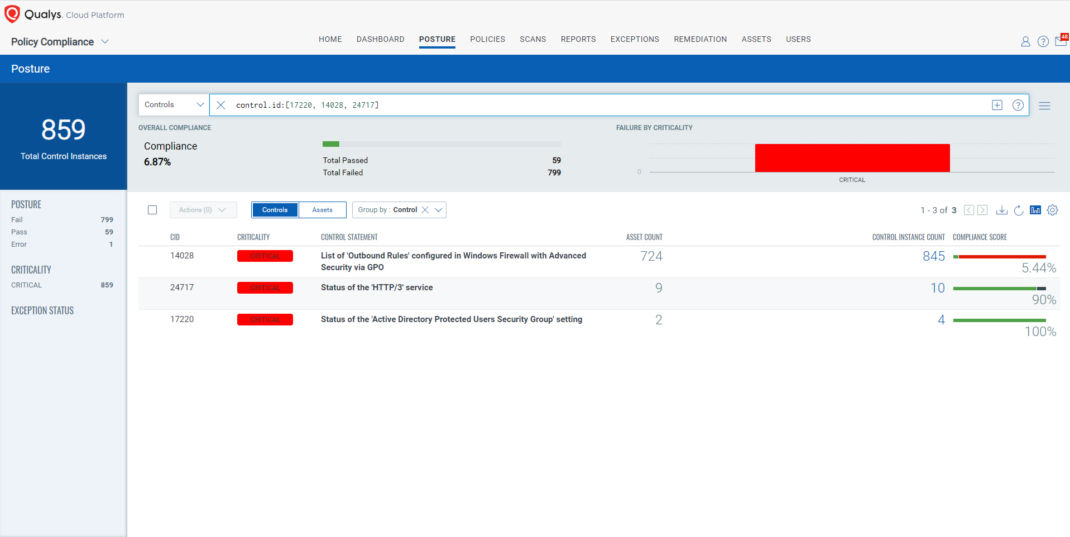Open table settings gear icon

pyautogui.click(x=1052, y=210)
